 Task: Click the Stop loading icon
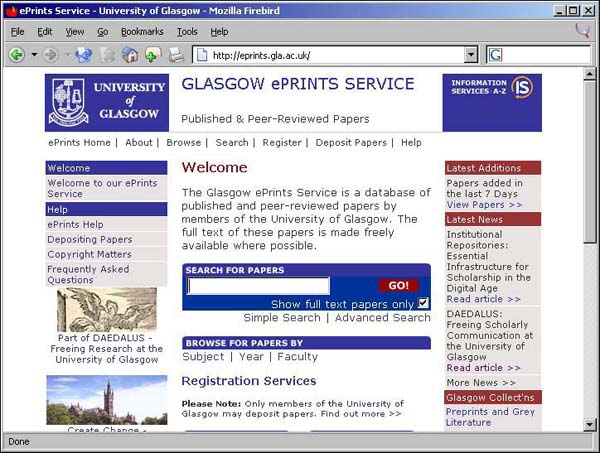pos(107,55)
